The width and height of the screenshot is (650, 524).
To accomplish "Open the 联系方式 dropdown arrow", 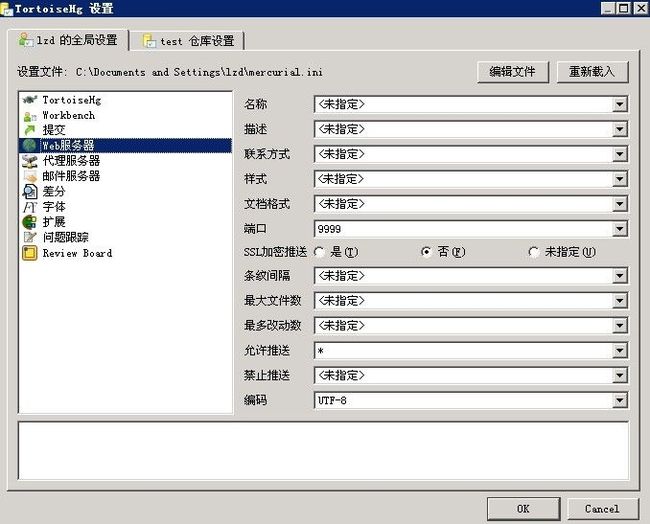I will pos(619,154).
